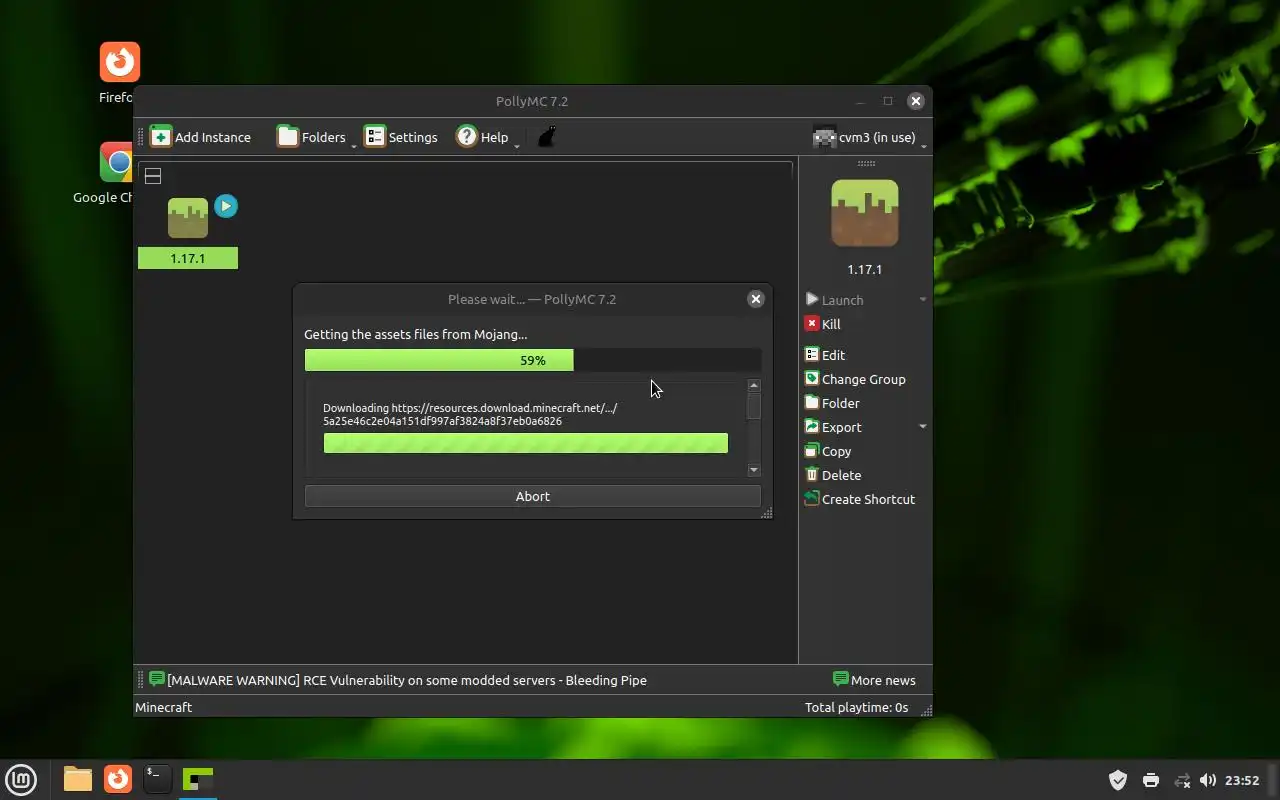Click the PollyMC taskbar window button

coord(198,779)
